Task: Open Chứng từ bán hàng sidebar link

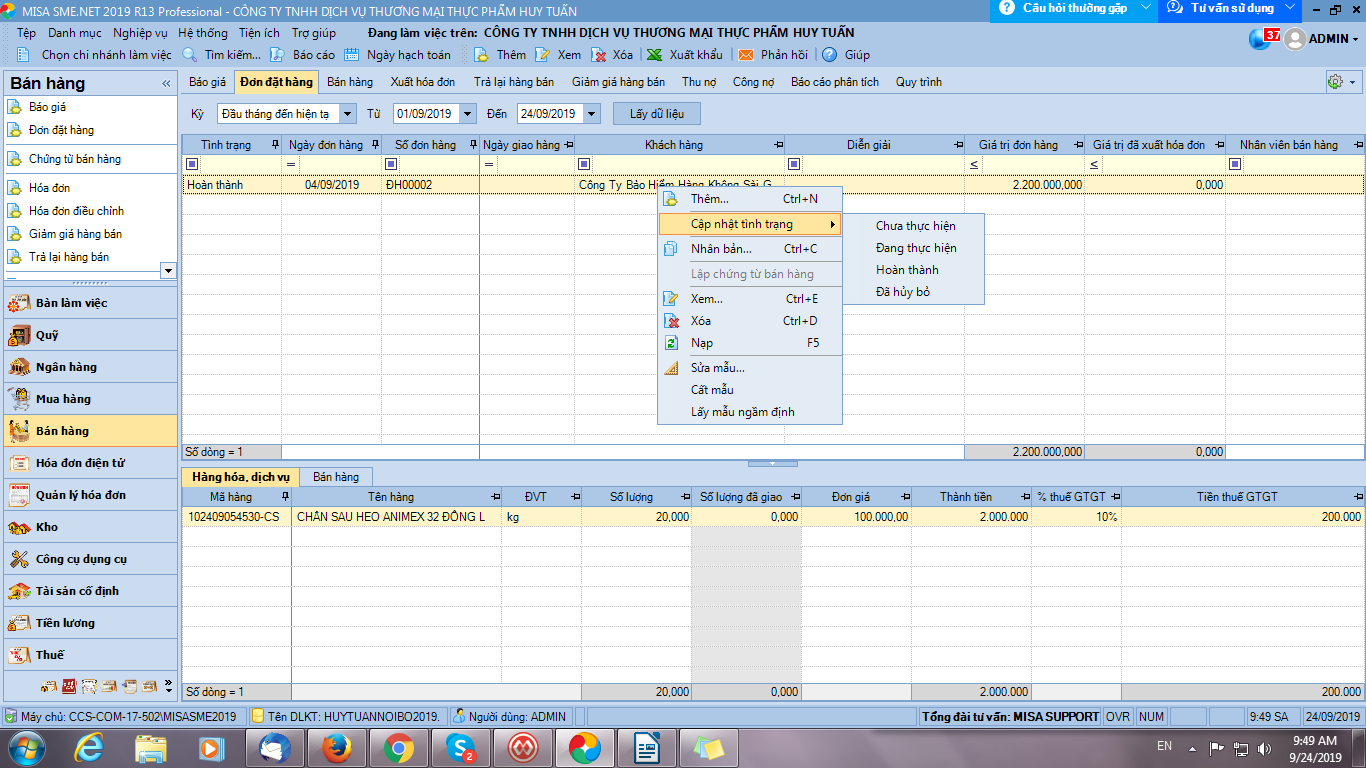Action: coord(75,159)
